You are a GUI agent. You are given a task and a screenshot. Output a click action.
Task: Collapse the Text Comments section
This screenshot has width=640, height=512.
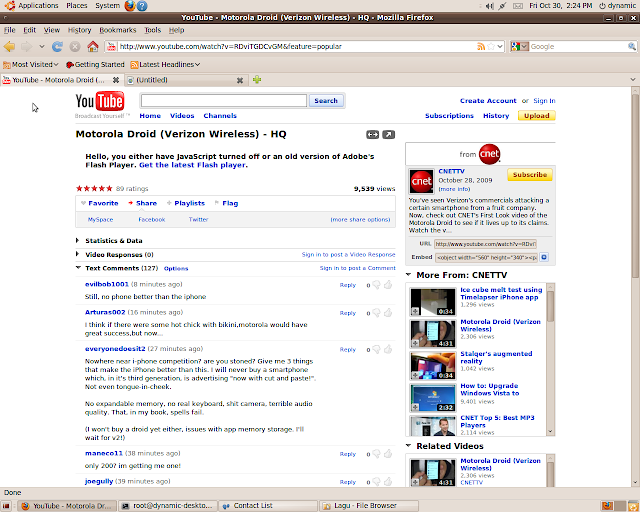[78, 268]
